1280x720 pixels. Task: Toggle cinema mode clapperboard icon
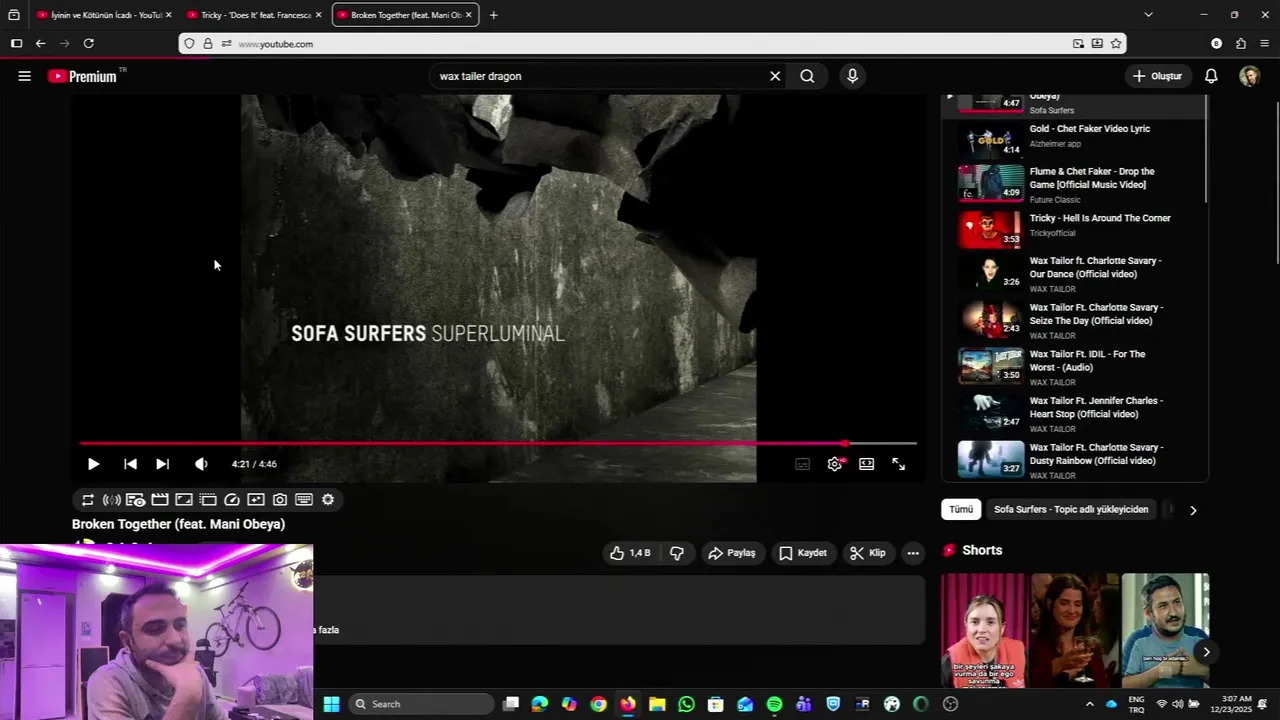point(160,500)
